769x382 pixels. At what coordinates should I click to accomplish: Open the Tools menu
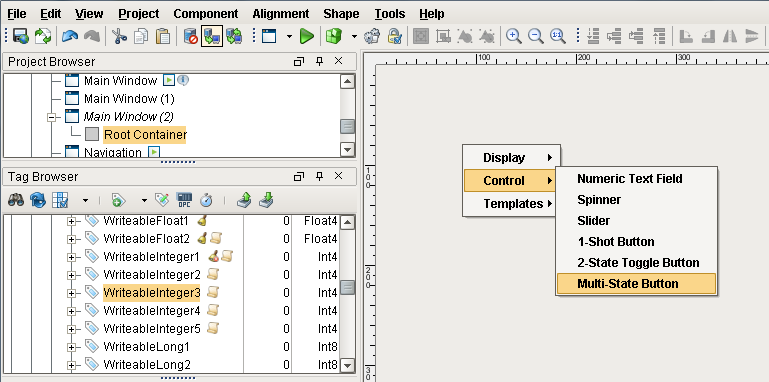(390, 14)
